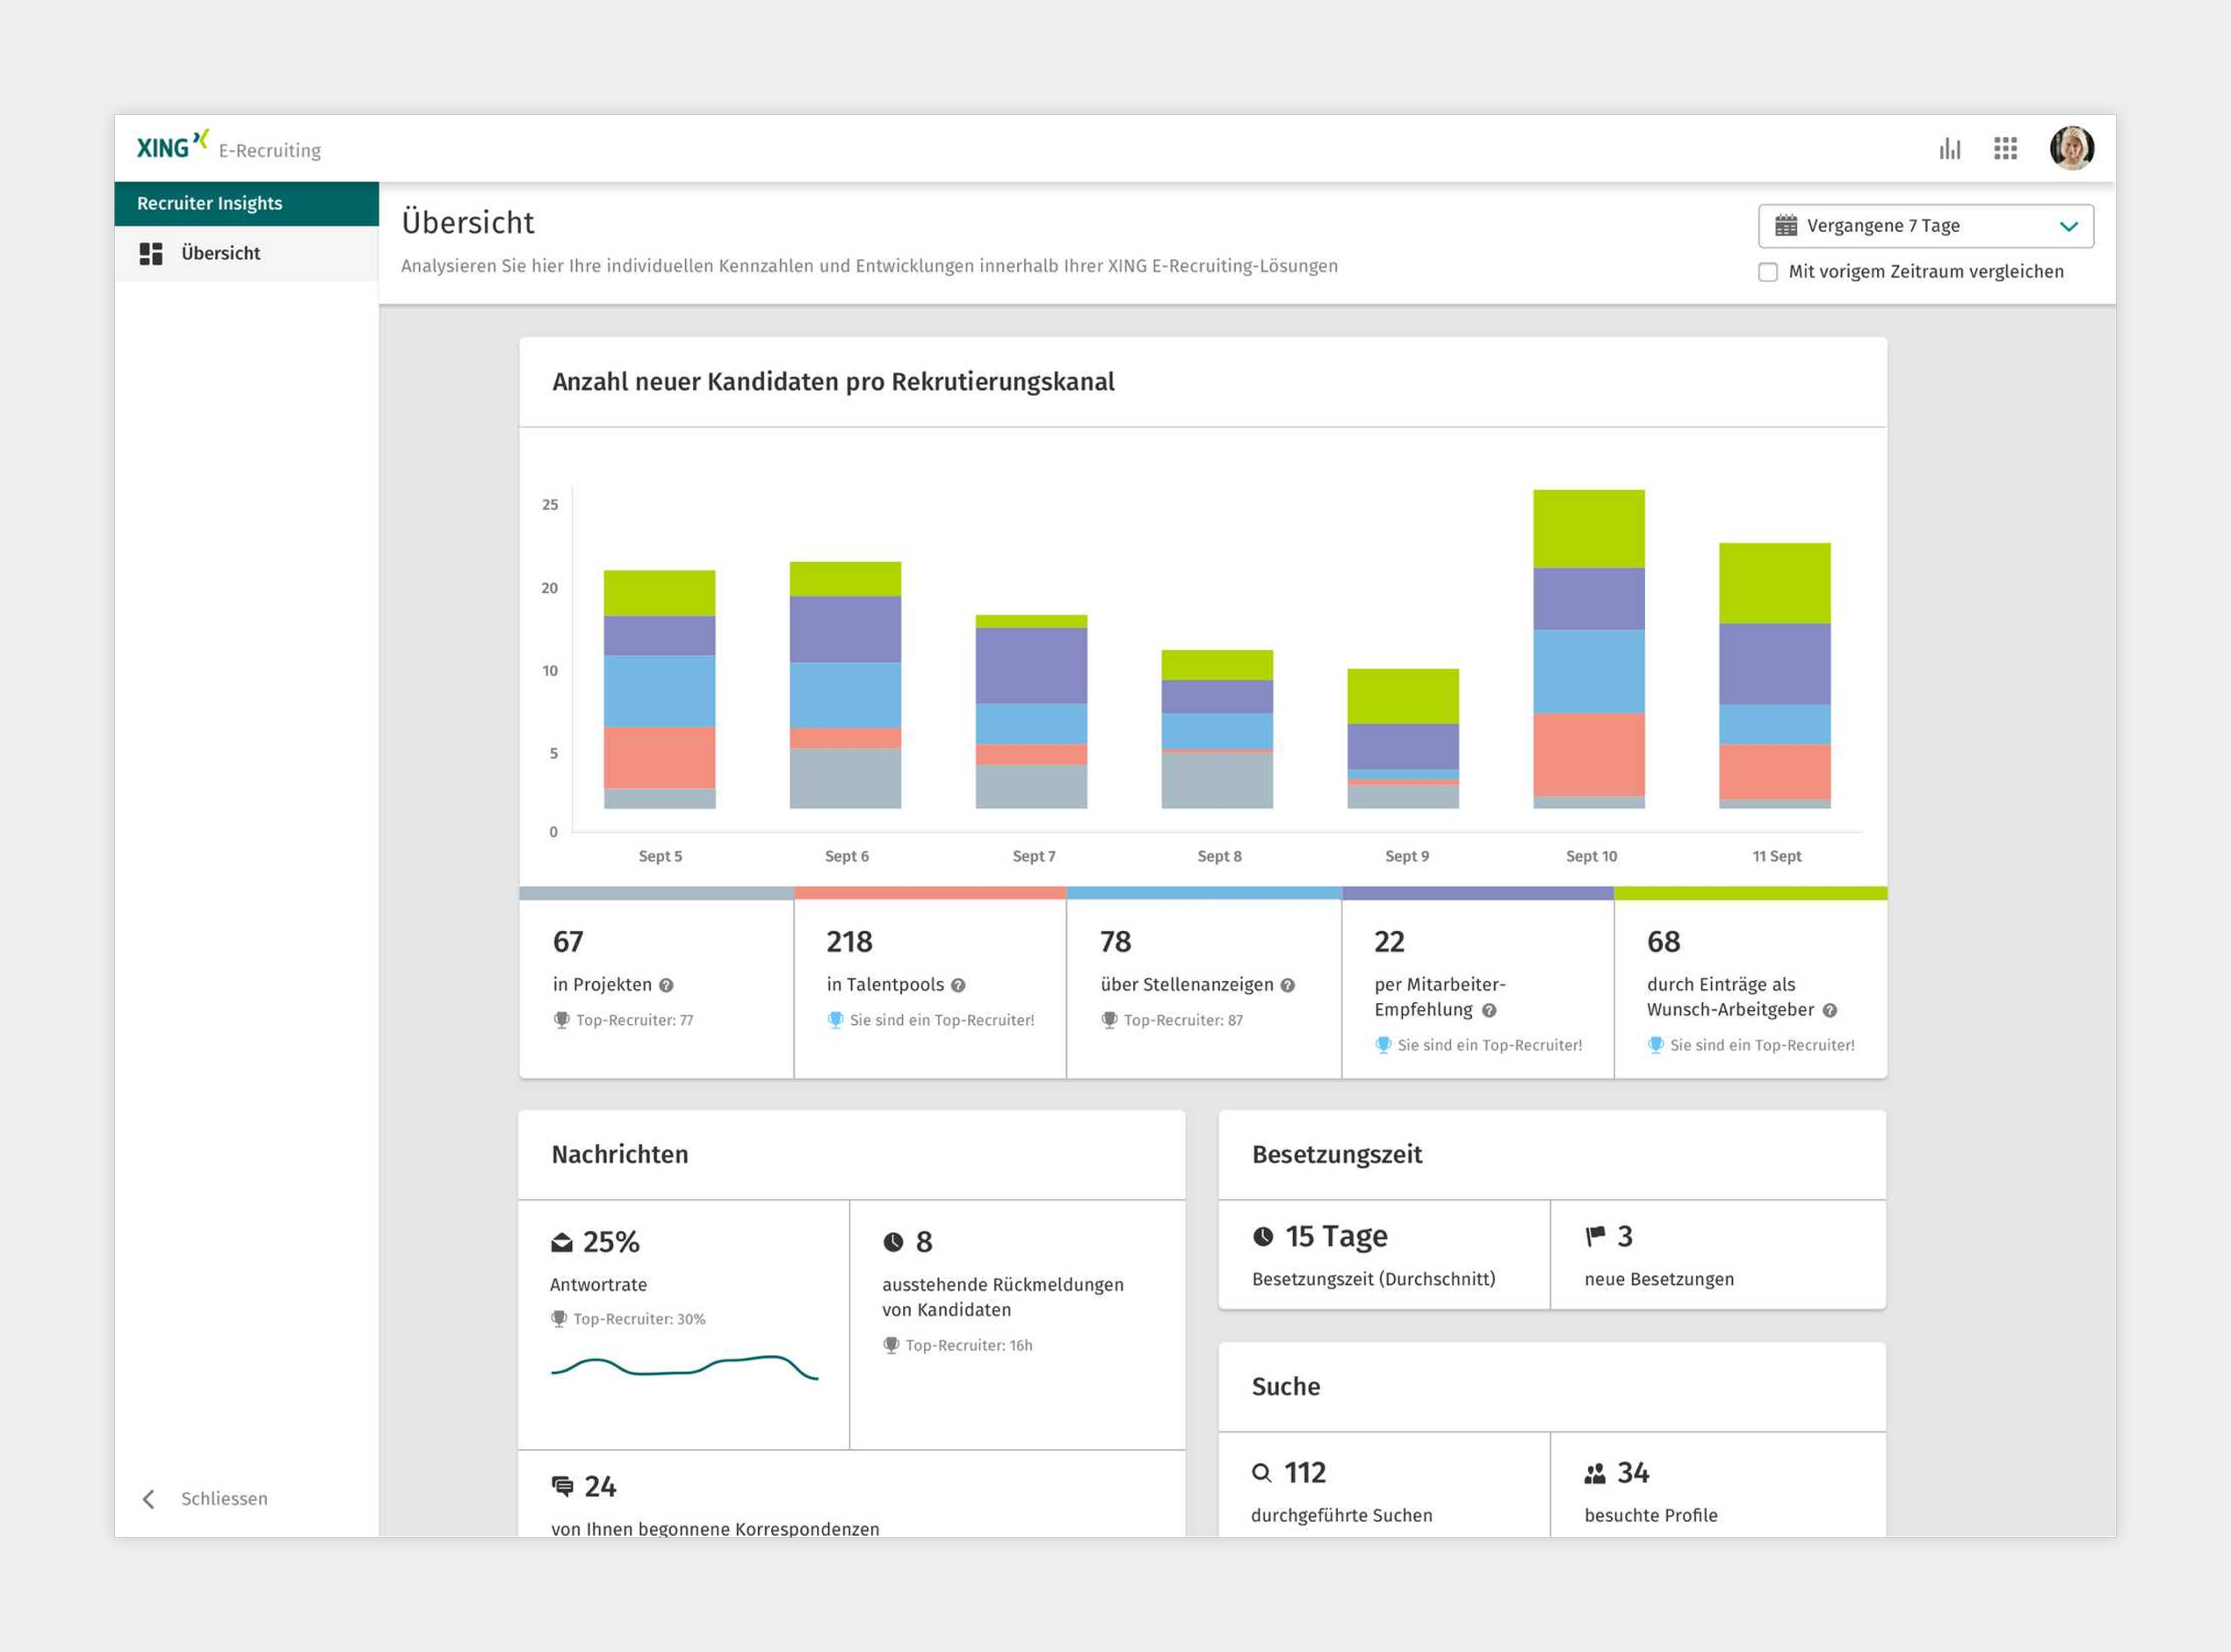The height and width of the screenshot is (1652, 2231).
Task: Select the Übersicht dashboard icon in the sidebar
Action: pyautogui.click(x=150, y=253)
